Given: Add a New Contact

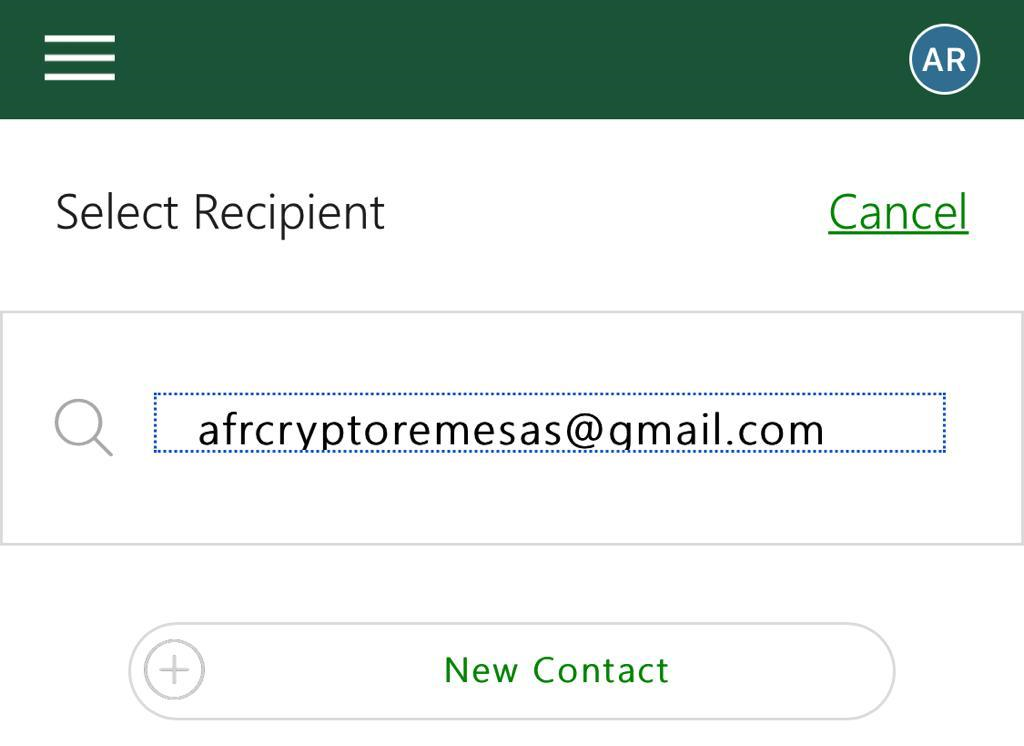Looking at the screenshot, I should tap(555, 670).
